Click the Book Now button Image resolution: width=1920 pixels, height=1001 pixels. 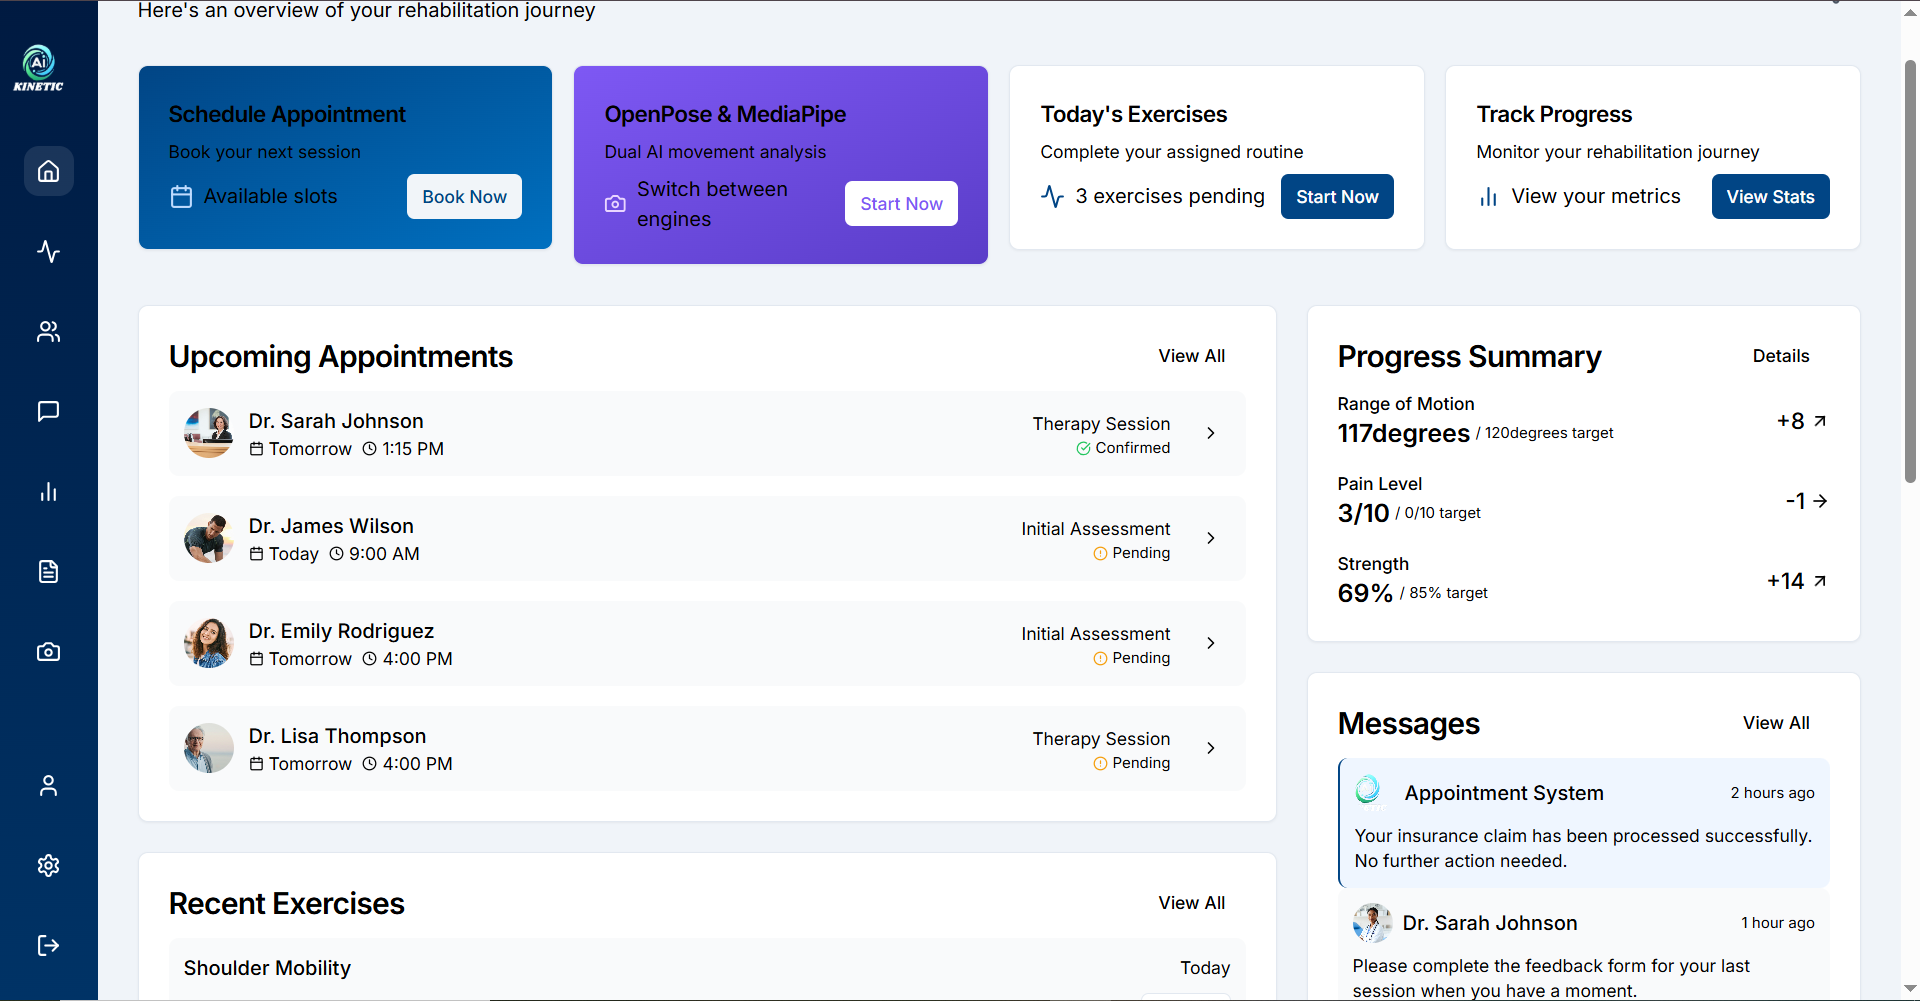click(464, 197)
